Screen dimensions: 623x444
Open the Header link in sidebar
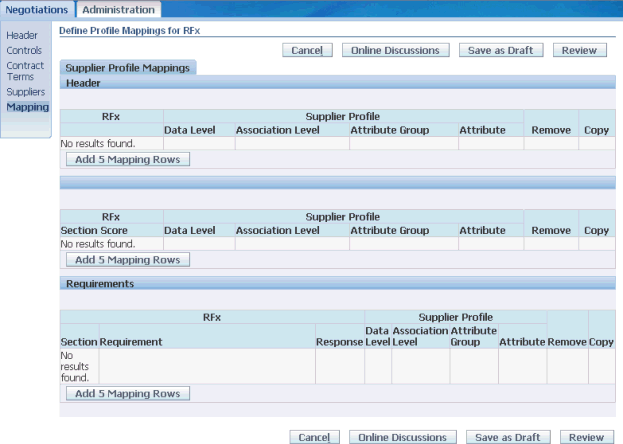[x=22, y=35]
